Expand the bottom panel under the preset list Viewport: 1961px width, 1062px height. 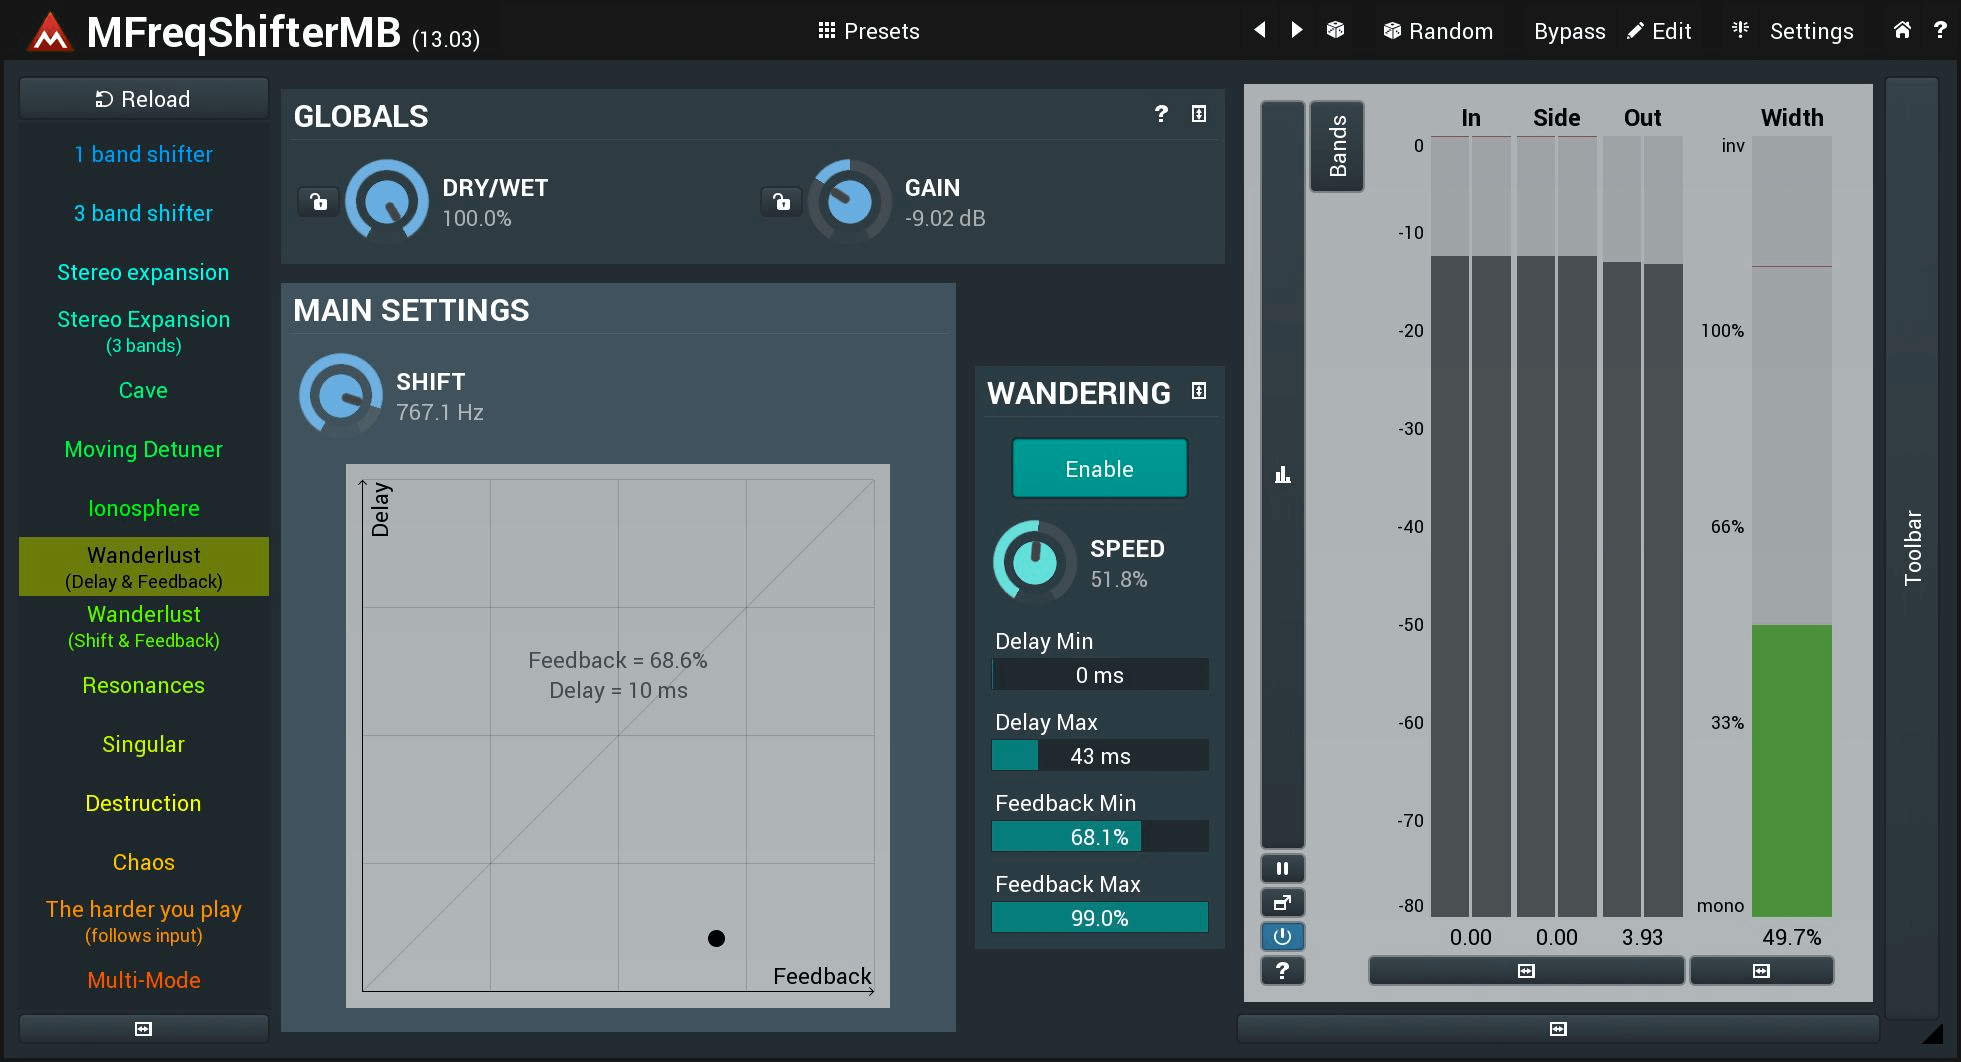[142, 1028]
